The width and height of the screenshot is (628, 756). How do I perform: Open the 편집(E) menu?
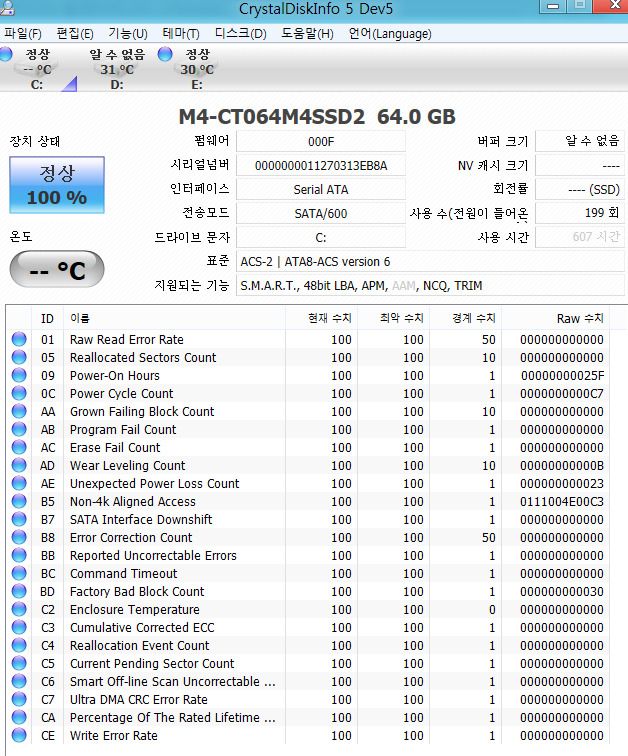75,33
